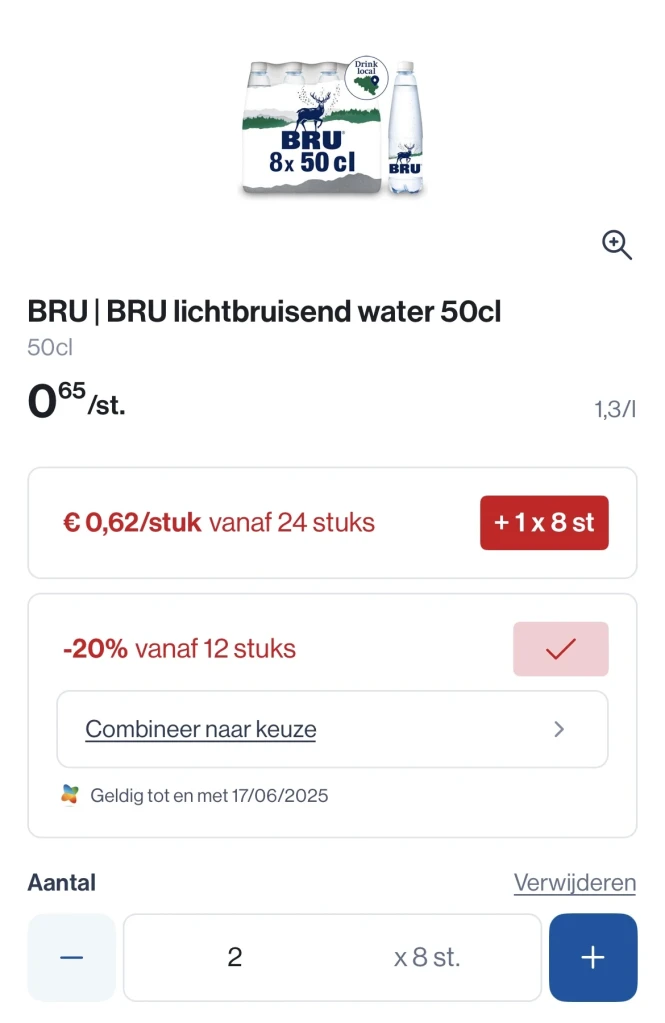
Task: Click the plus icon to increase quantity
Action: click(592, 957)
